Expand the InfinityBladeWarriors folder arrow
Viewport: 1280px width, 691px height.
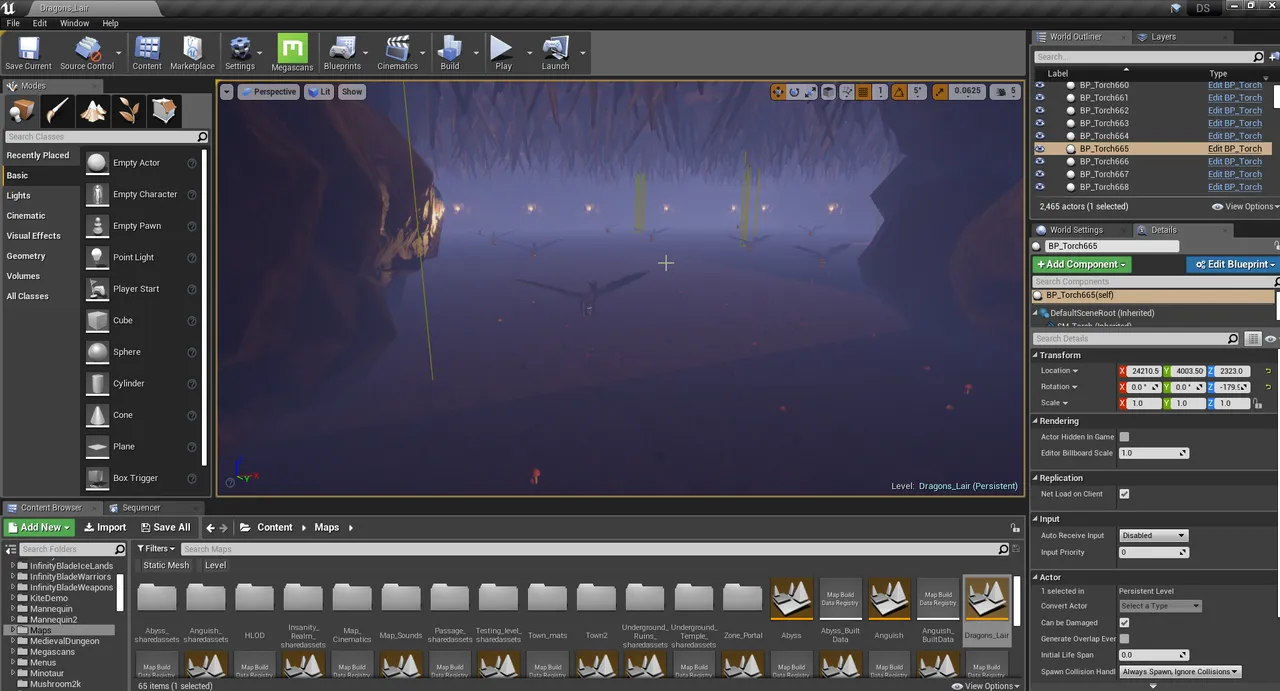click(14, 577)
